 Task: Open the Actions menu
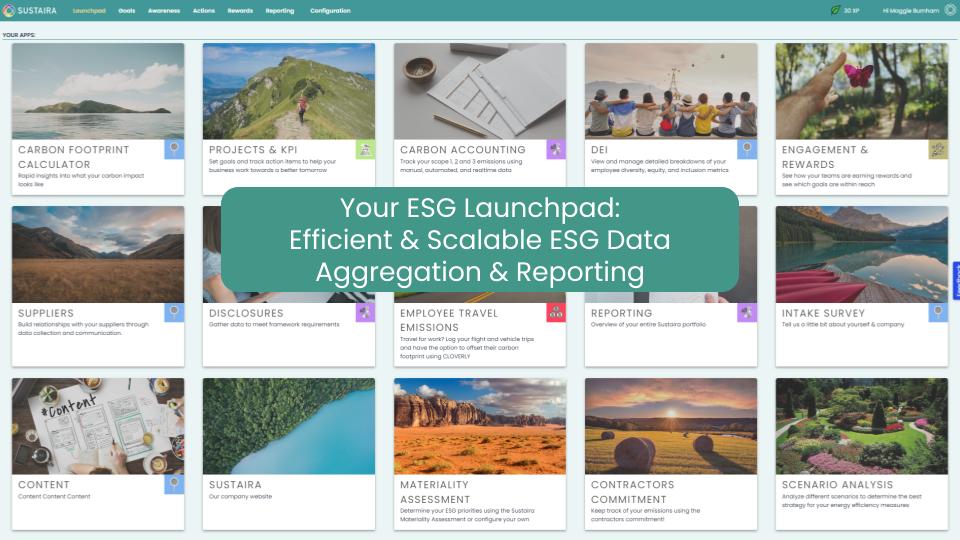tap(204, 10)
